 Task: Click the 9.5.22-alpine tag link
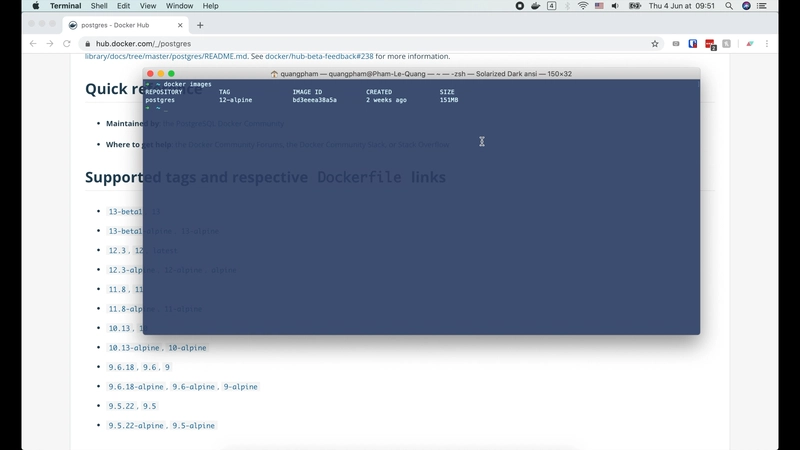(x=136, y=426)
